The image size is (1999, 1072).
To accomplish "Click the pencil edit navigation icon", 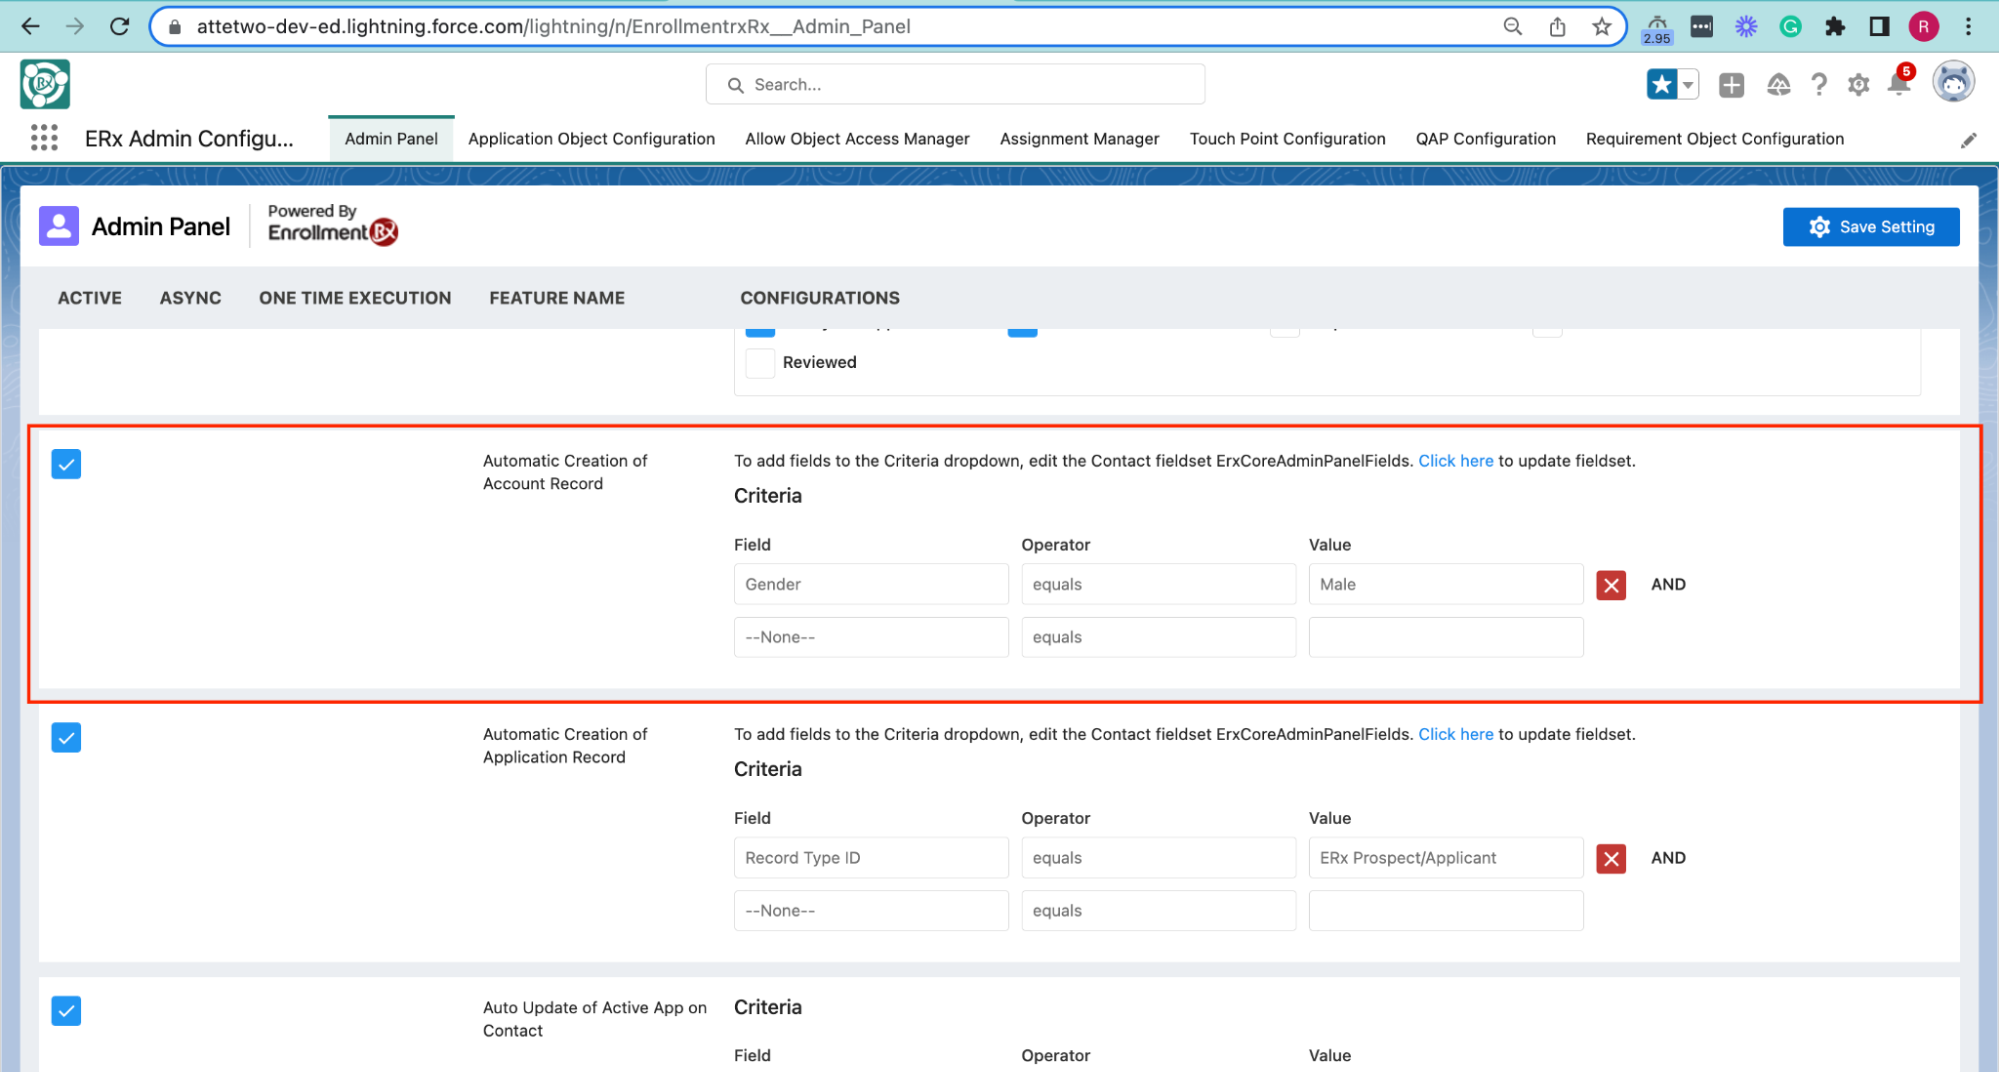I will pos(1968,140).
